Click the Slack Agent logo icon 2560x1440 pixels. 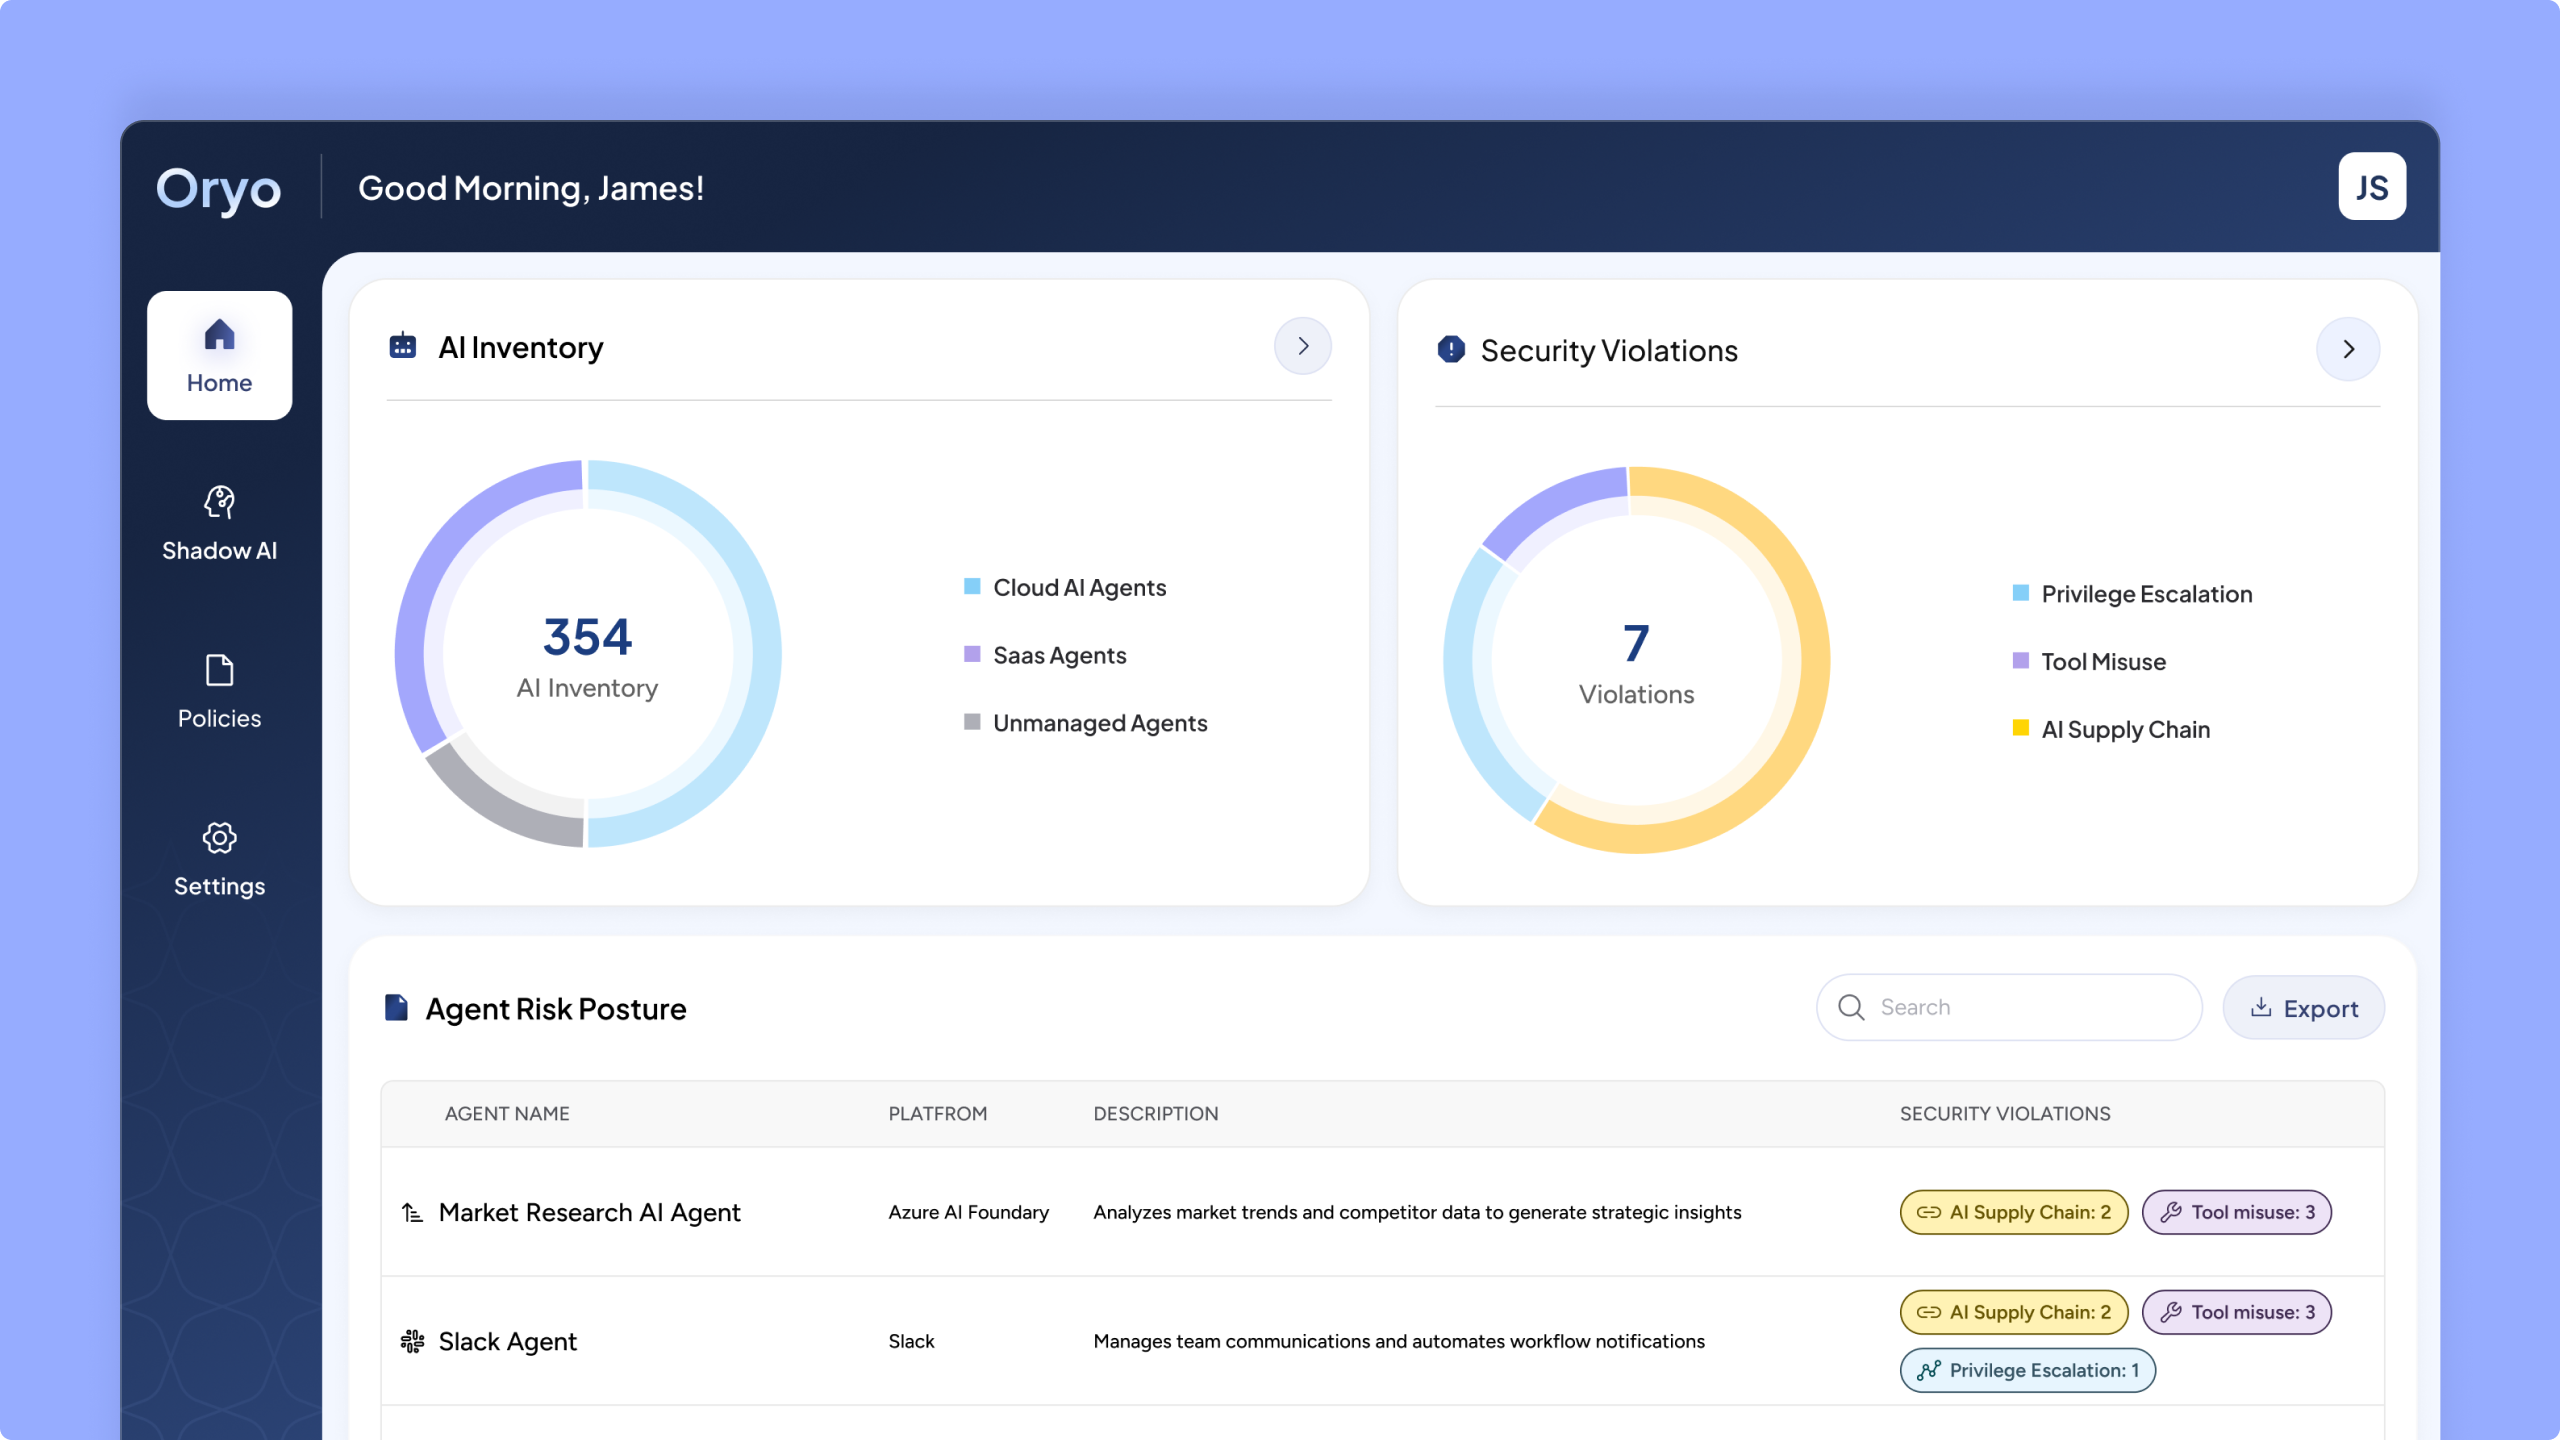pyautogui.click(x=412, y=1341)
